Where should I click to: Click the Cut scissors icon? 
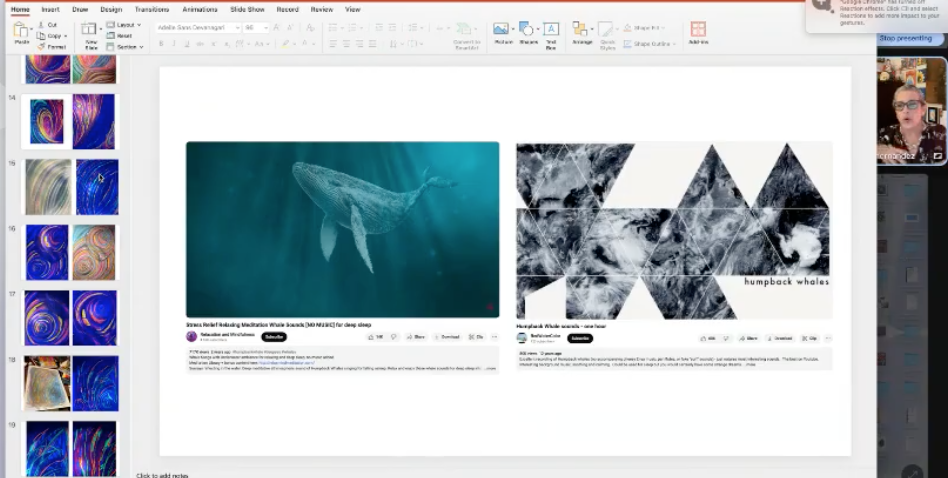point(41,25)
